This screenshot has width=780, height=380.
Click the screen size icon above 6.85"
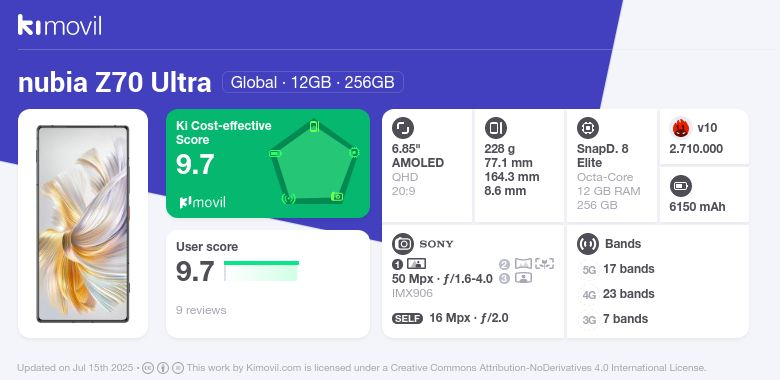point(402,128)
